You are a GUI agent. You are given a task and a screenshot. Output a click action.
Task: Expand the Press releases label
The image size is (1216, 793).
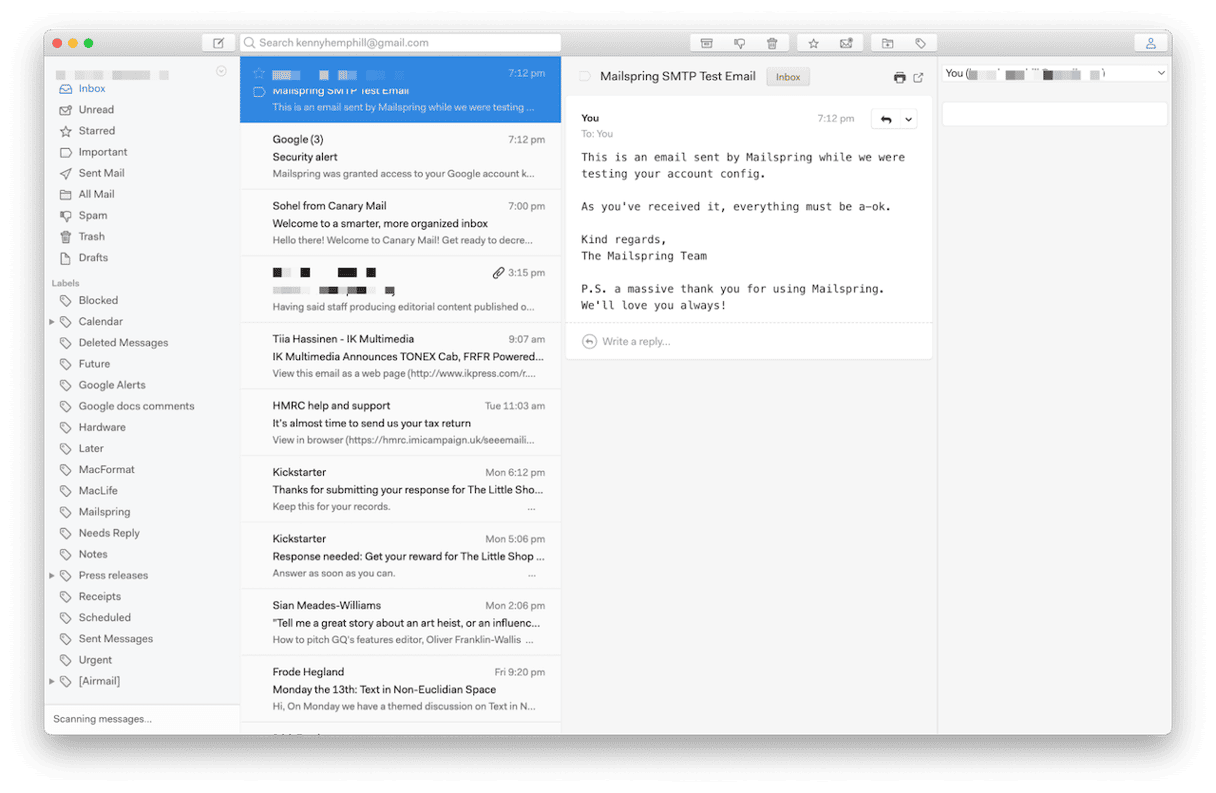coord(52,576)
